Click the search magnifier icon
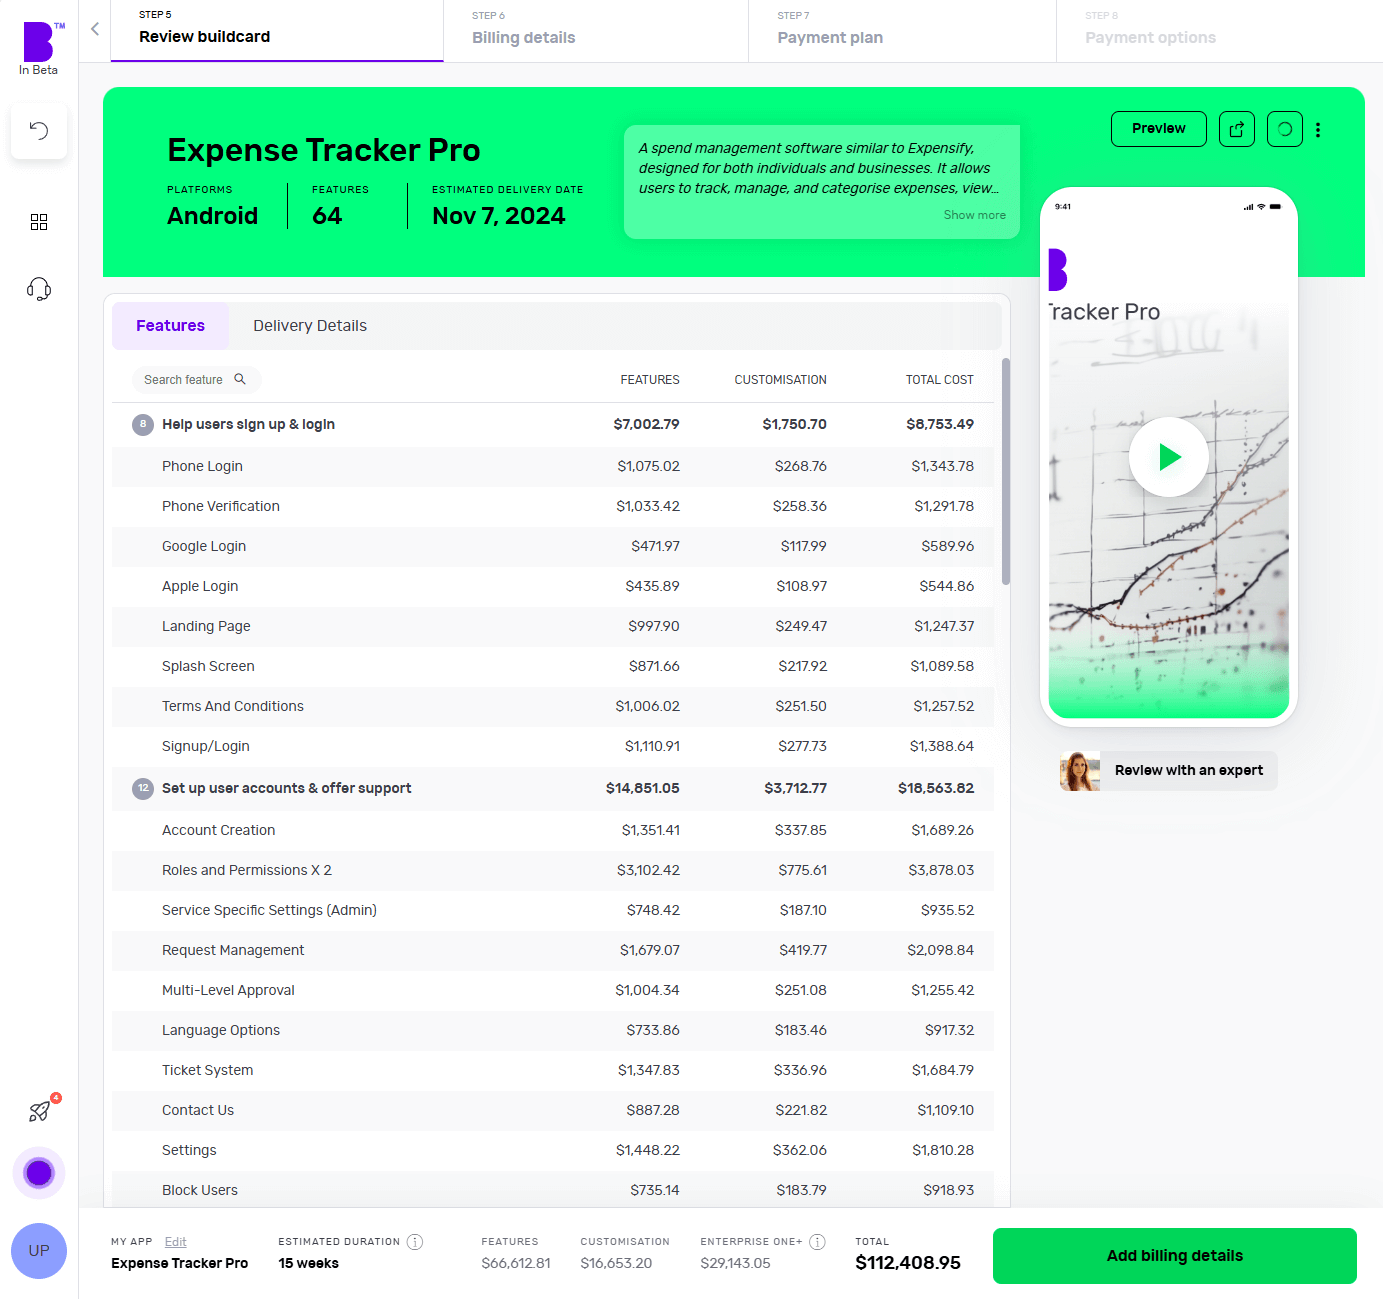This screenshot has width=1383, height=1299. [x=240, y=379]
